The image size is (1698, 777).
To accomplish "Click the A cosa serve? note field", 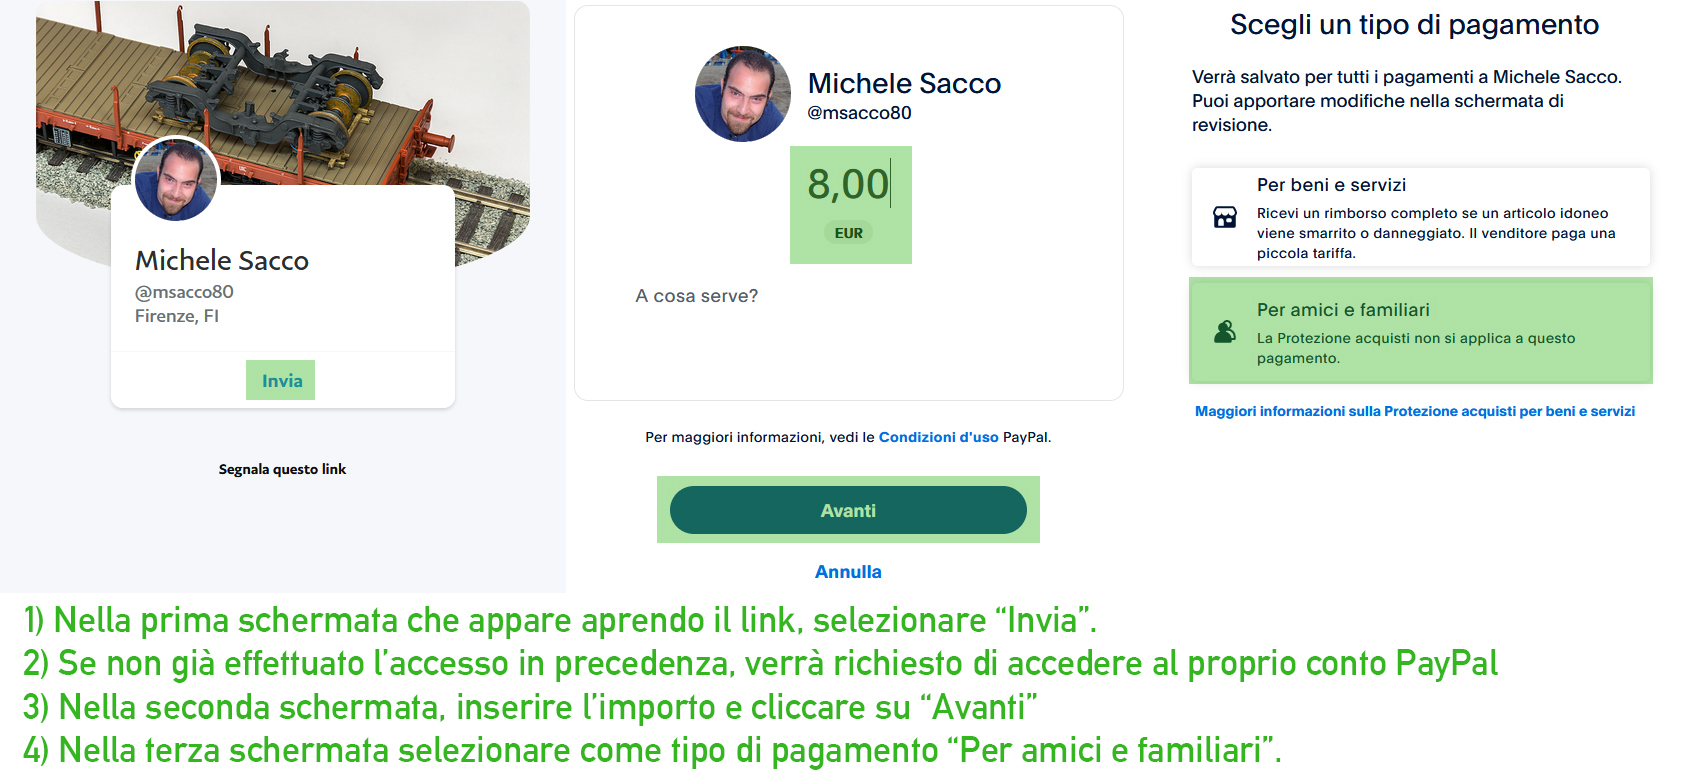I will [848, 296].
